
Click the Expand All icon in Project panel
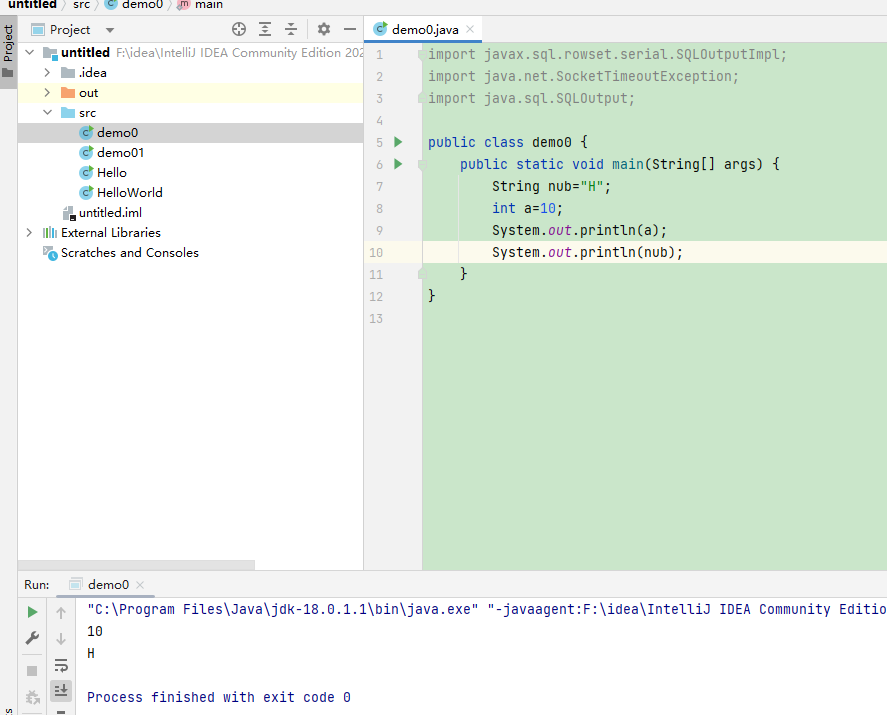tap(265, 29)
